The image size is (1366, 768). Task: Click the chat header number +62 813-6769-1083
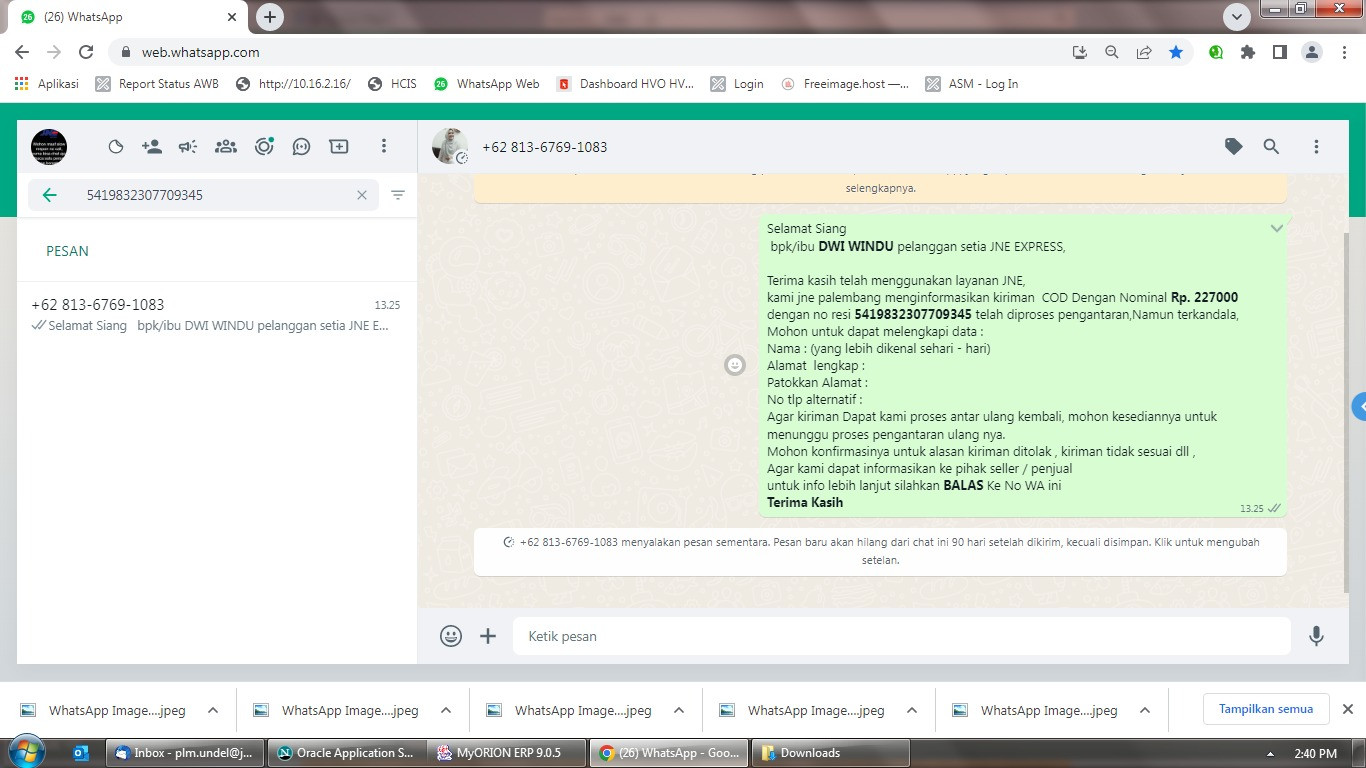(545, 147)
